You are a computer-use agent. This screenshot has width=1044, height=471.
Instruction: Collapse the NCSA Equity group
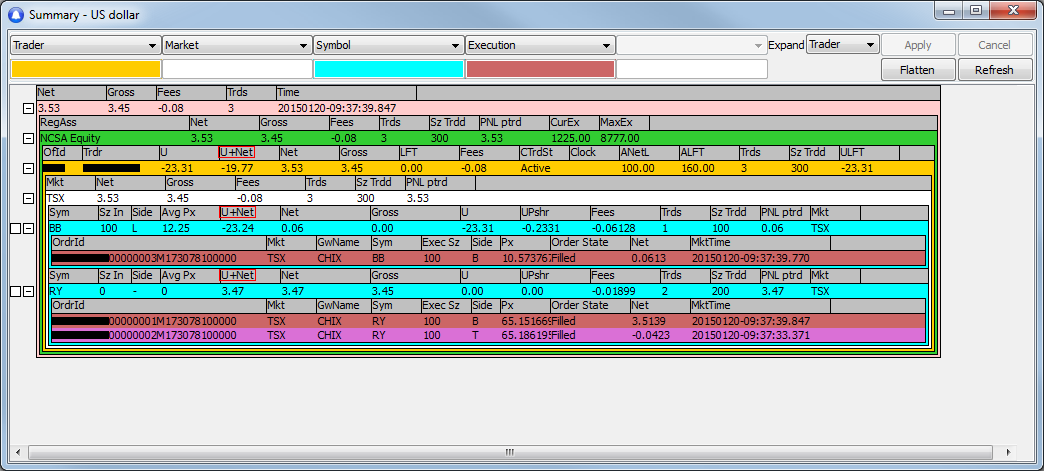pyautogui.click(x=28, y=138)
